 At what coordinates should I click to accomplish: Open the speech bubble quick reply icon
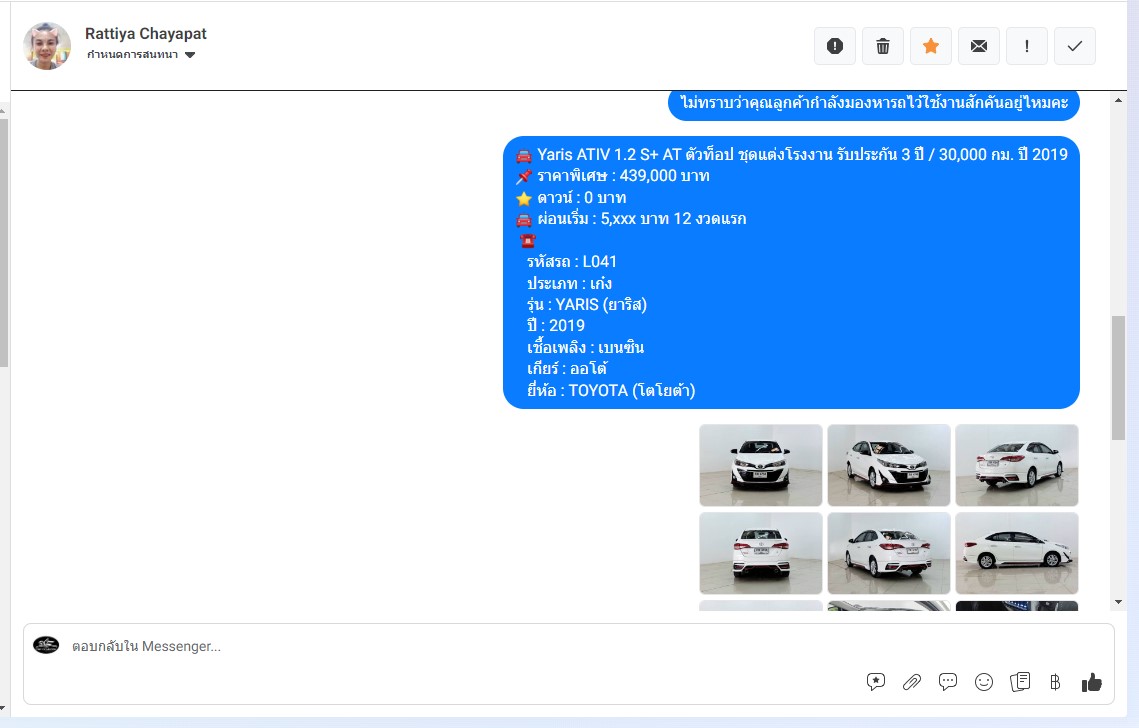(948, 682)
